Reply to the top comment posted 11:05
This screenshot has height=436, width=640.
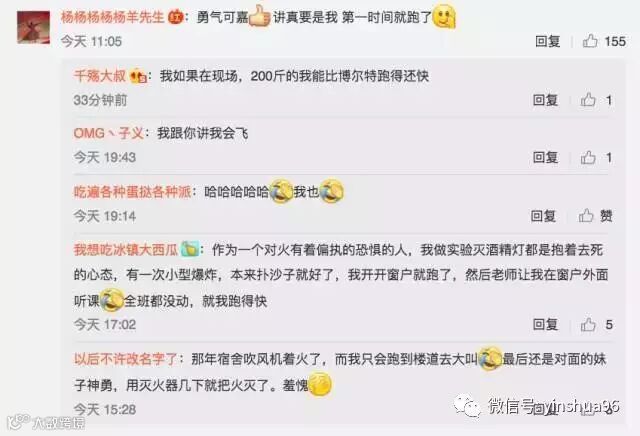(x=547, y=41)
